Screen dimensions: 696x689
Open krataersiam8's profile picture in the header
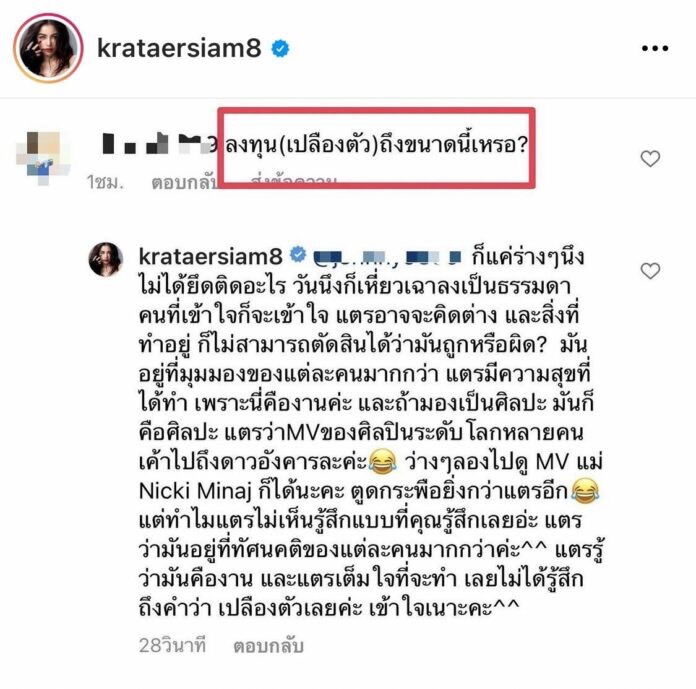pyautogui.click(x=48, y=48)
